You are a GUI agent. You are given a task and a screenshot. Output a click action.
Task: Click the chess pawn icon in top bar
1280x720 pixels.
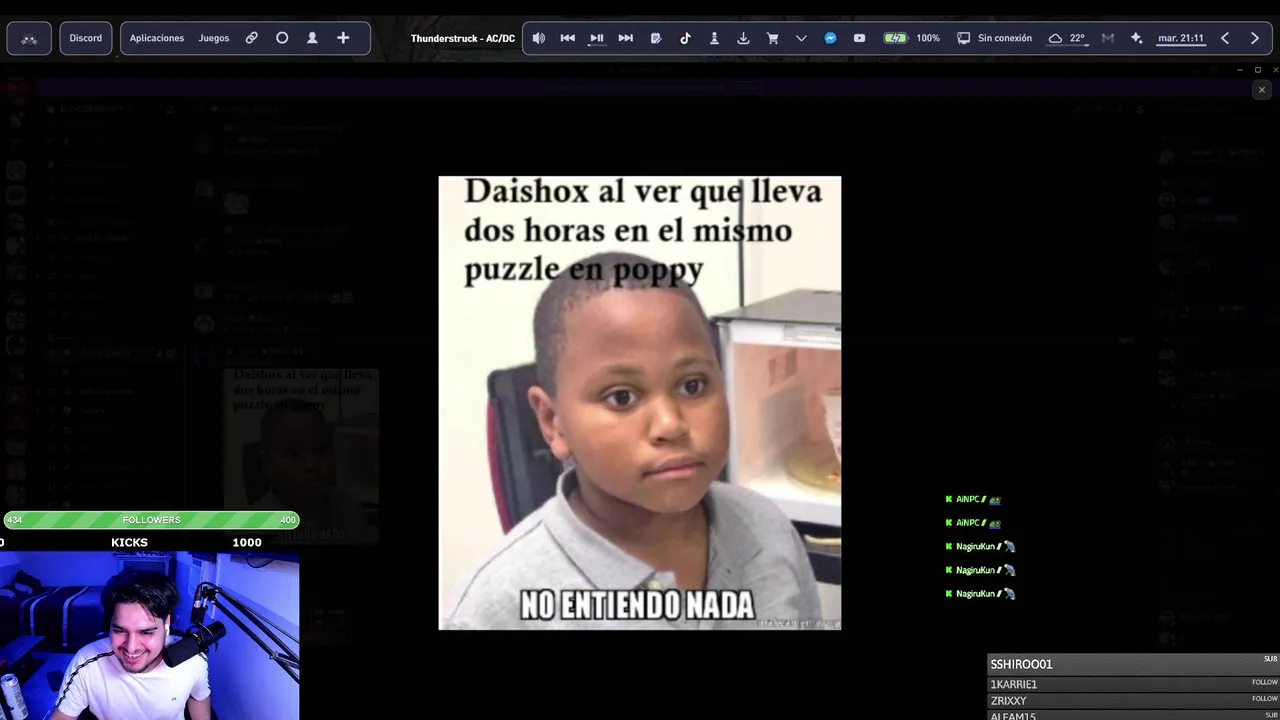pos(714,38)
